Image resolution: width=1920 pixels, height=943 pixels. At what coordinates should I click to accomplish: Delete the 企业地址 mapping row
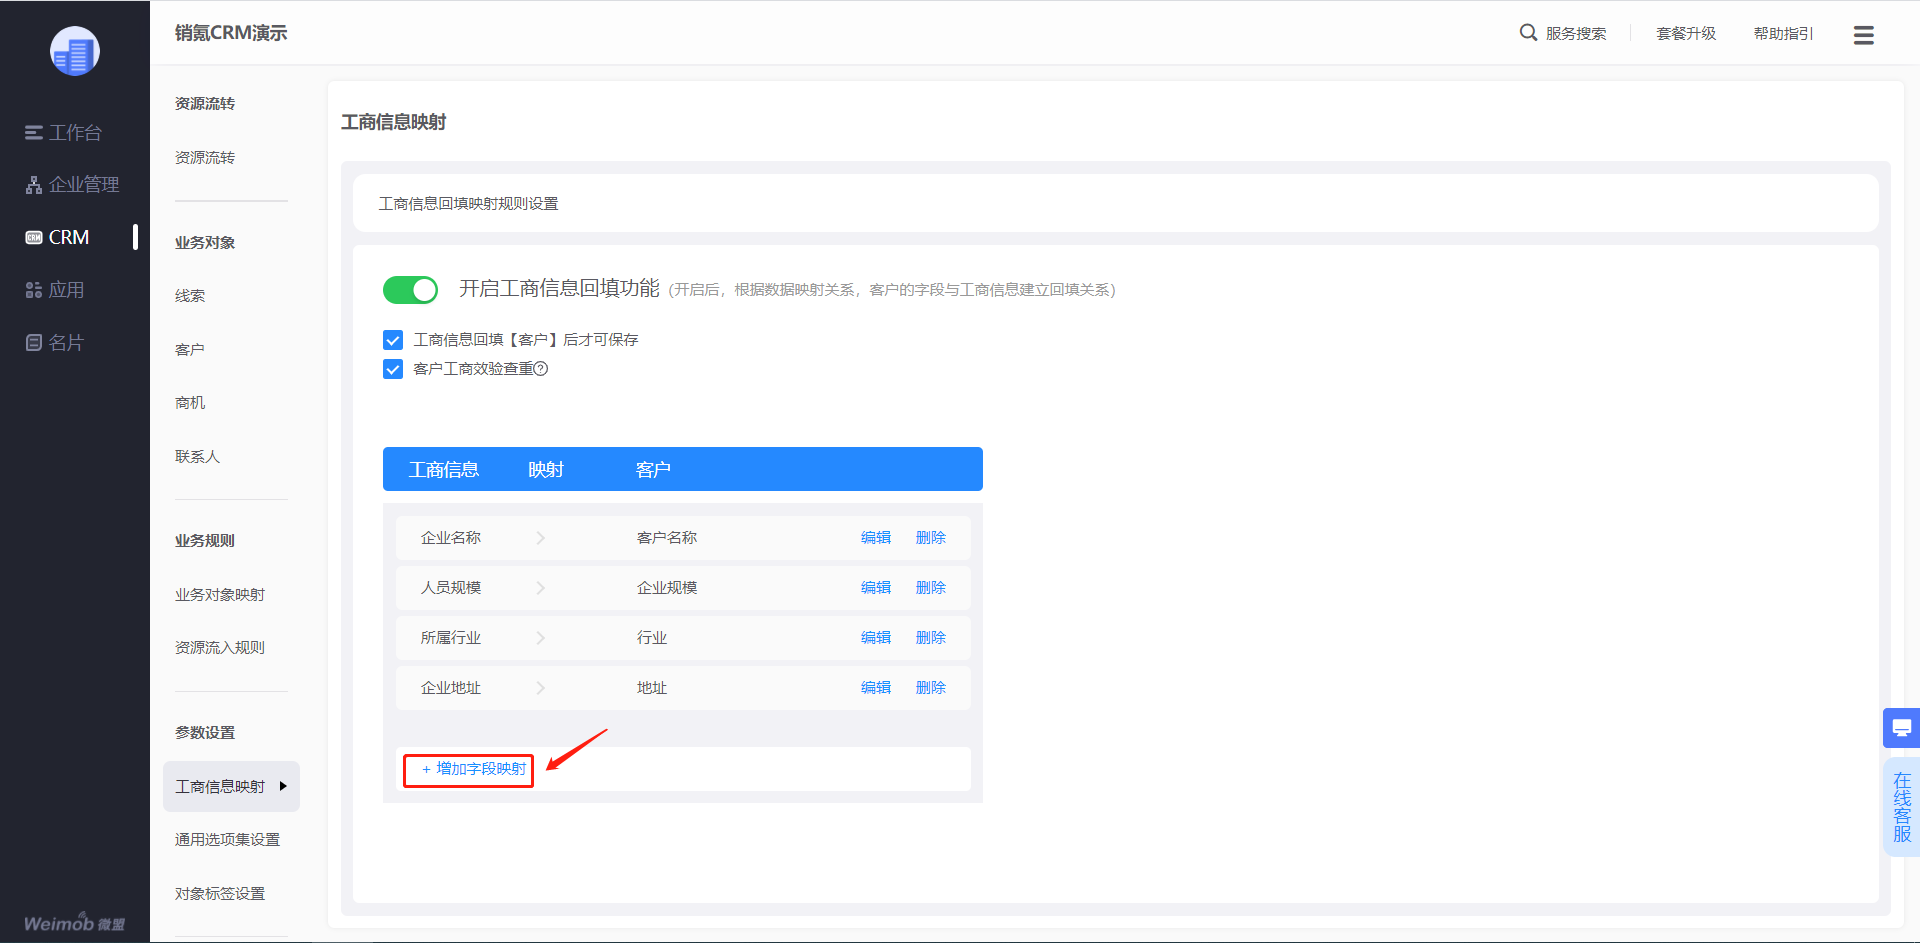[x=931, y=688]
